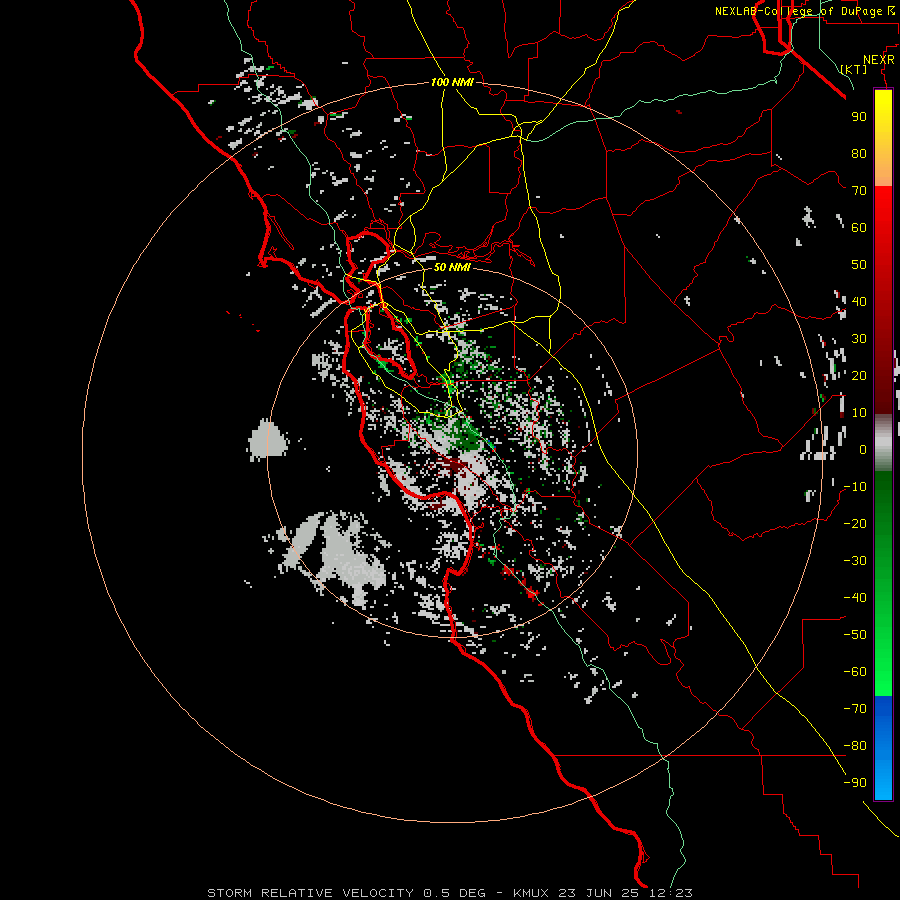Select the positive 20 scale value
Viewport: 900px width, 900px height.
[859, 375]
